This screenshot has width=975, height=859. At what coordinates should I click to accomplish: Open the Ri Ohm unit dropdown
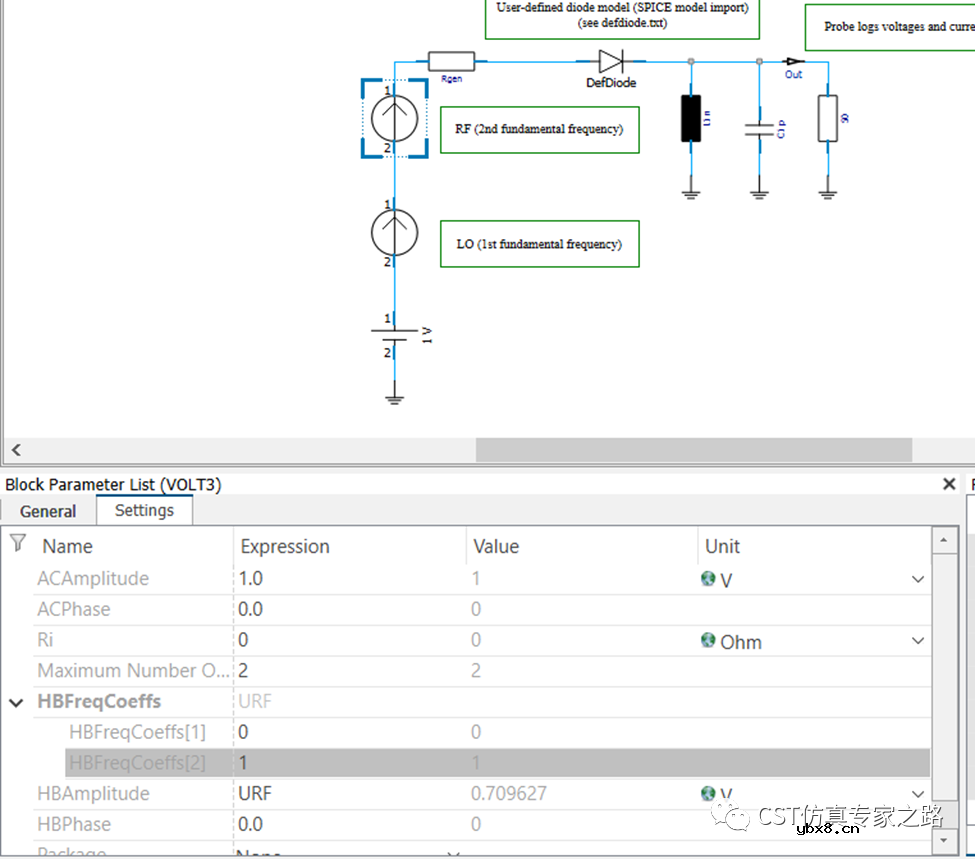coord(917,641)
